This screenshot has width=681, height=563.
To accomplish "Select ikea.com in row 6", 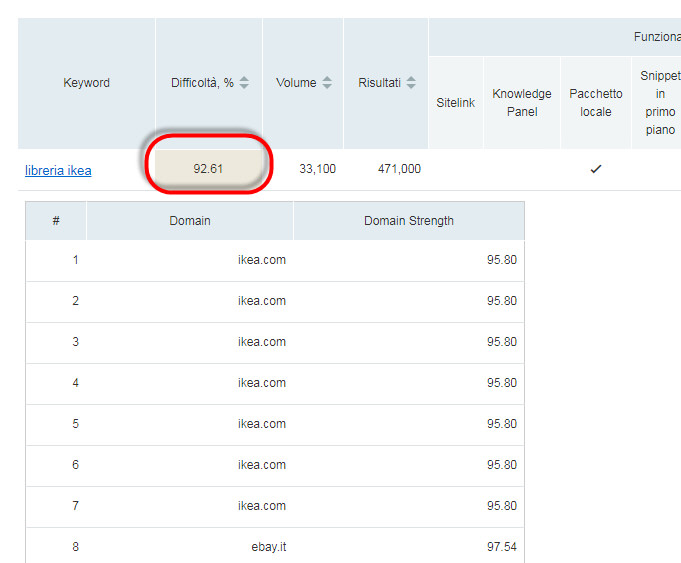I will coord(262,465).
